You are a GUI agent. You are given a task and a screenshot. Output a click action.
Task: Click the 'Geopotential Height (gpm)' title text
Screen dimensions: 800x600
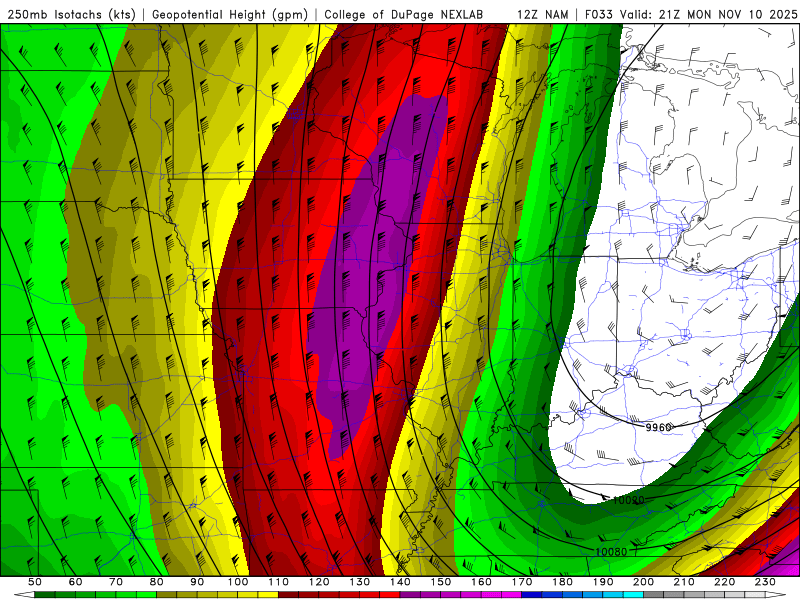tap(230, 15)
